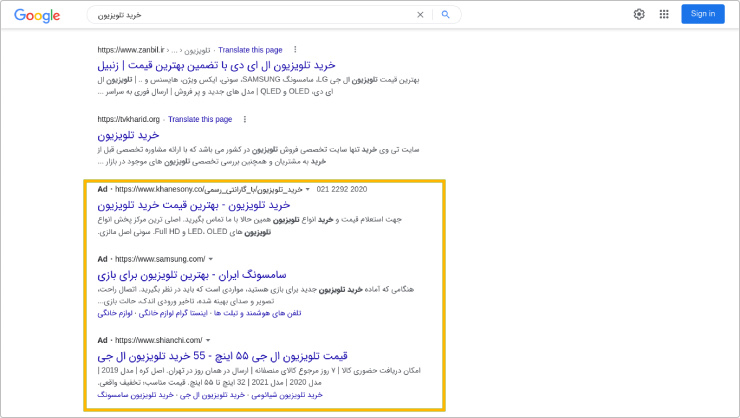
Task: Open sitelink تلفن های هوشمند و تبلت ها
Action: pyautogui.click(x=258, y=313)
